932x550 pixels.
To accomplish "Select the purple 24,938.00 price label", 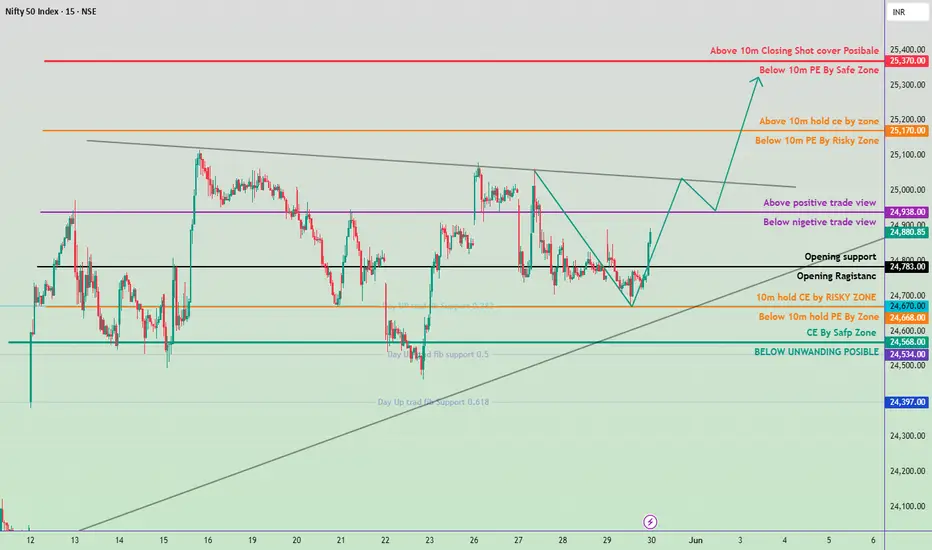I will pyautogui.click(x=906, y=212).
